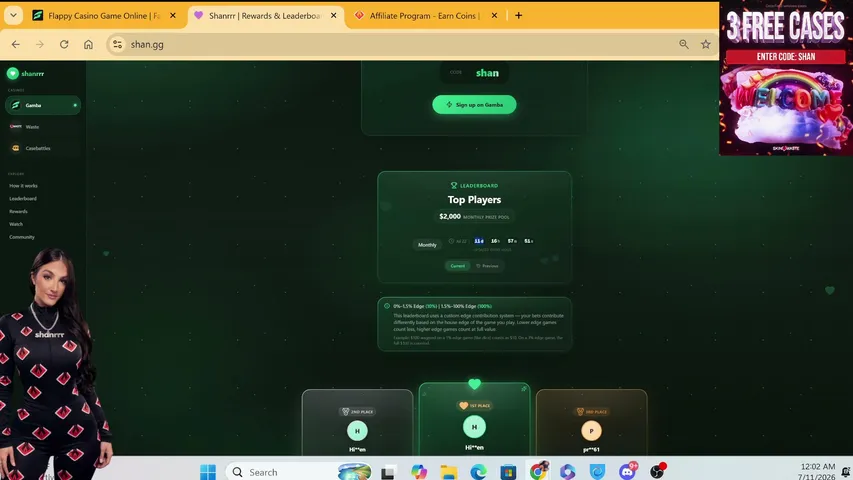The height and width of the screenshot is (480, 853).
Task: Open the Gamba casino sidebar item
Action: (43, 105)
